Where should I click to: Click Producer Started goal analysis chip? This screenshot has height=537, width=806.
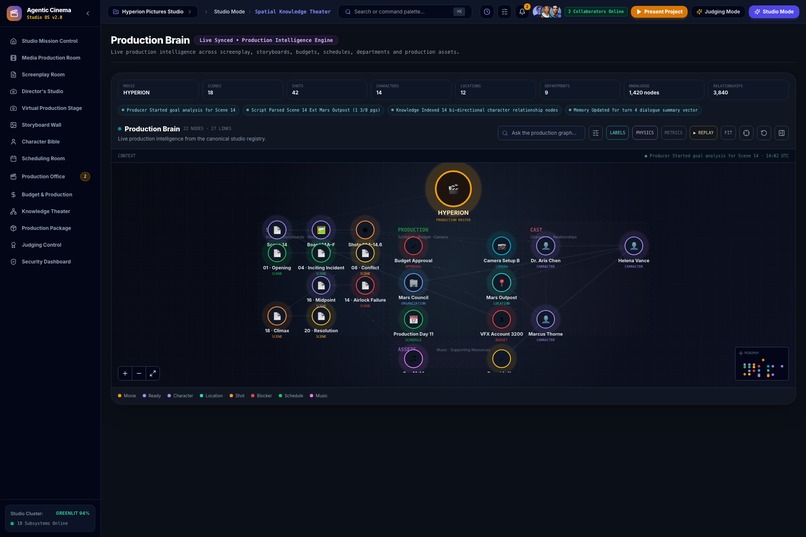[178, 110]
